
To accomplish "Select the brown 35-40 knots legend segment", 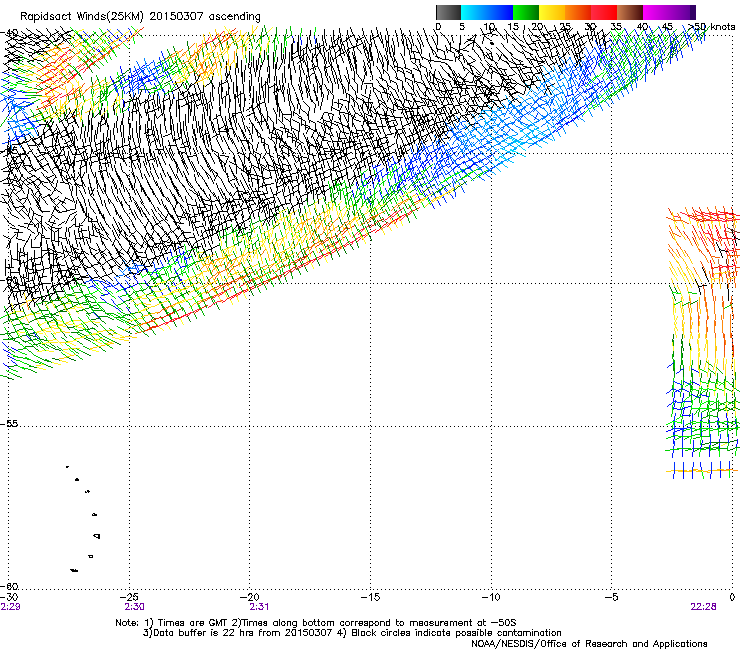I will click(630, 12).
